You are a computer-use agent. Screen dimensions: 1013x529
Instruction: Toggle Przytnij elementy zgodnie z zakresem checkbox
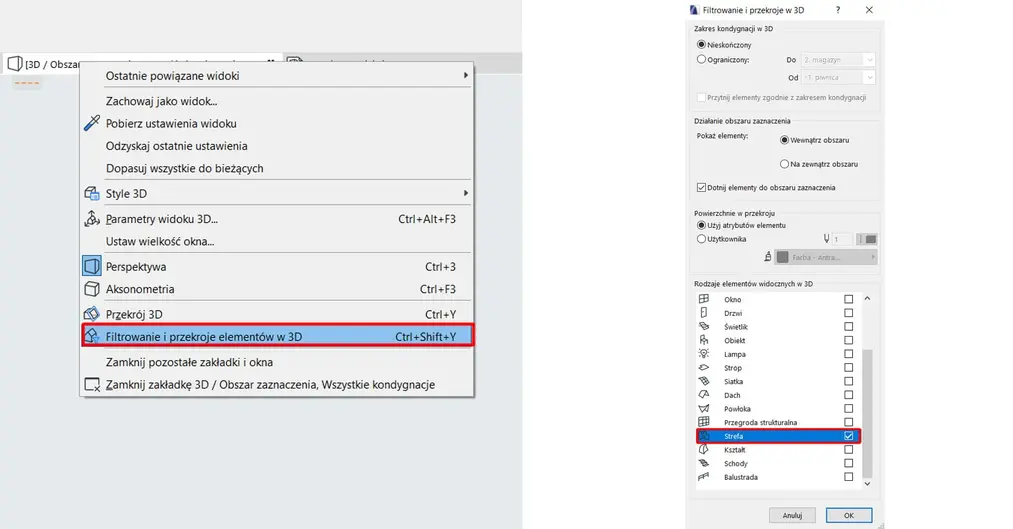click(x=701, y=98)
